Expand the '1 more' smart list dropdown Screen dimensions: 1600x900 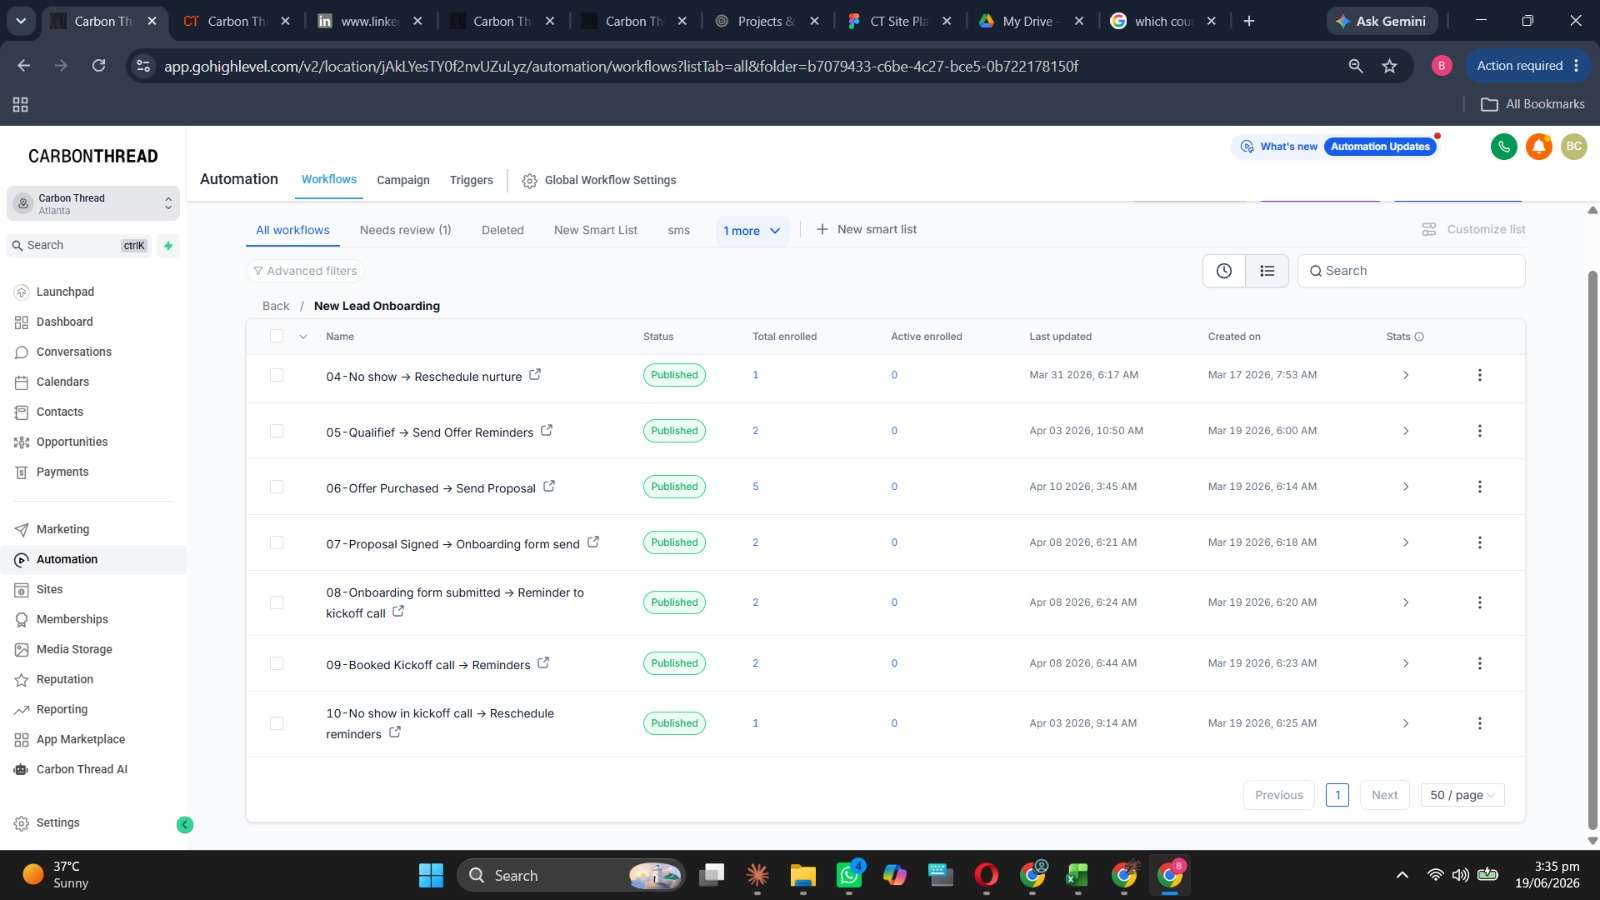point(752,231)
